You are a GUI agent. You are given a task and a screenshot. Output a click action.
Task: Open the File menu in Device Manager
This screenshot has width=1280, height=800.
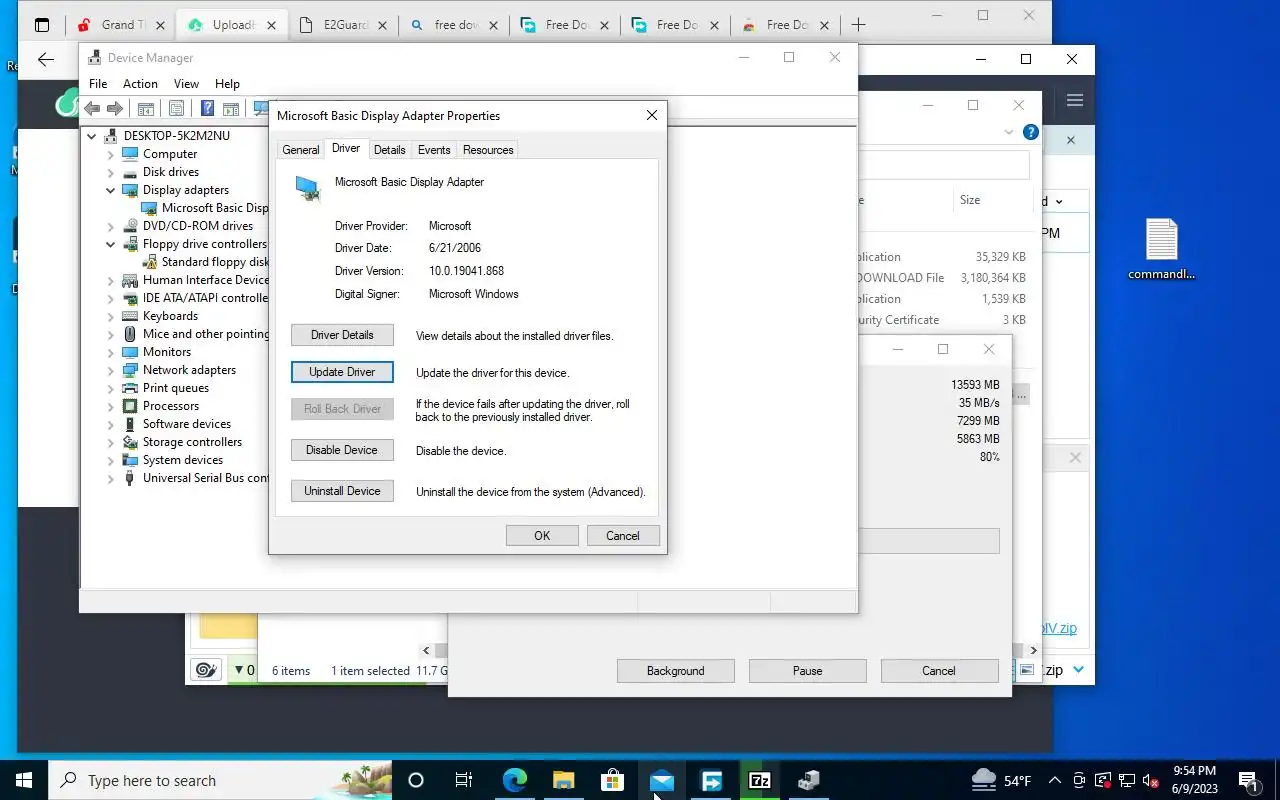coord(98,84)
